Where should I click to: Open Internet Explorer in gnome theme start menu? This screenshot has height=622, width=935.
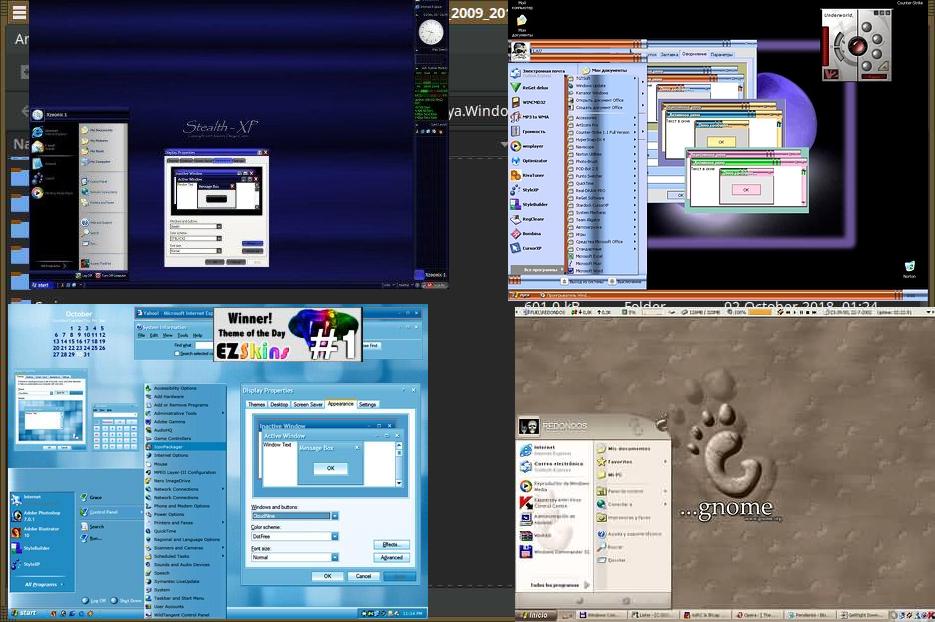tap(546, 450)
